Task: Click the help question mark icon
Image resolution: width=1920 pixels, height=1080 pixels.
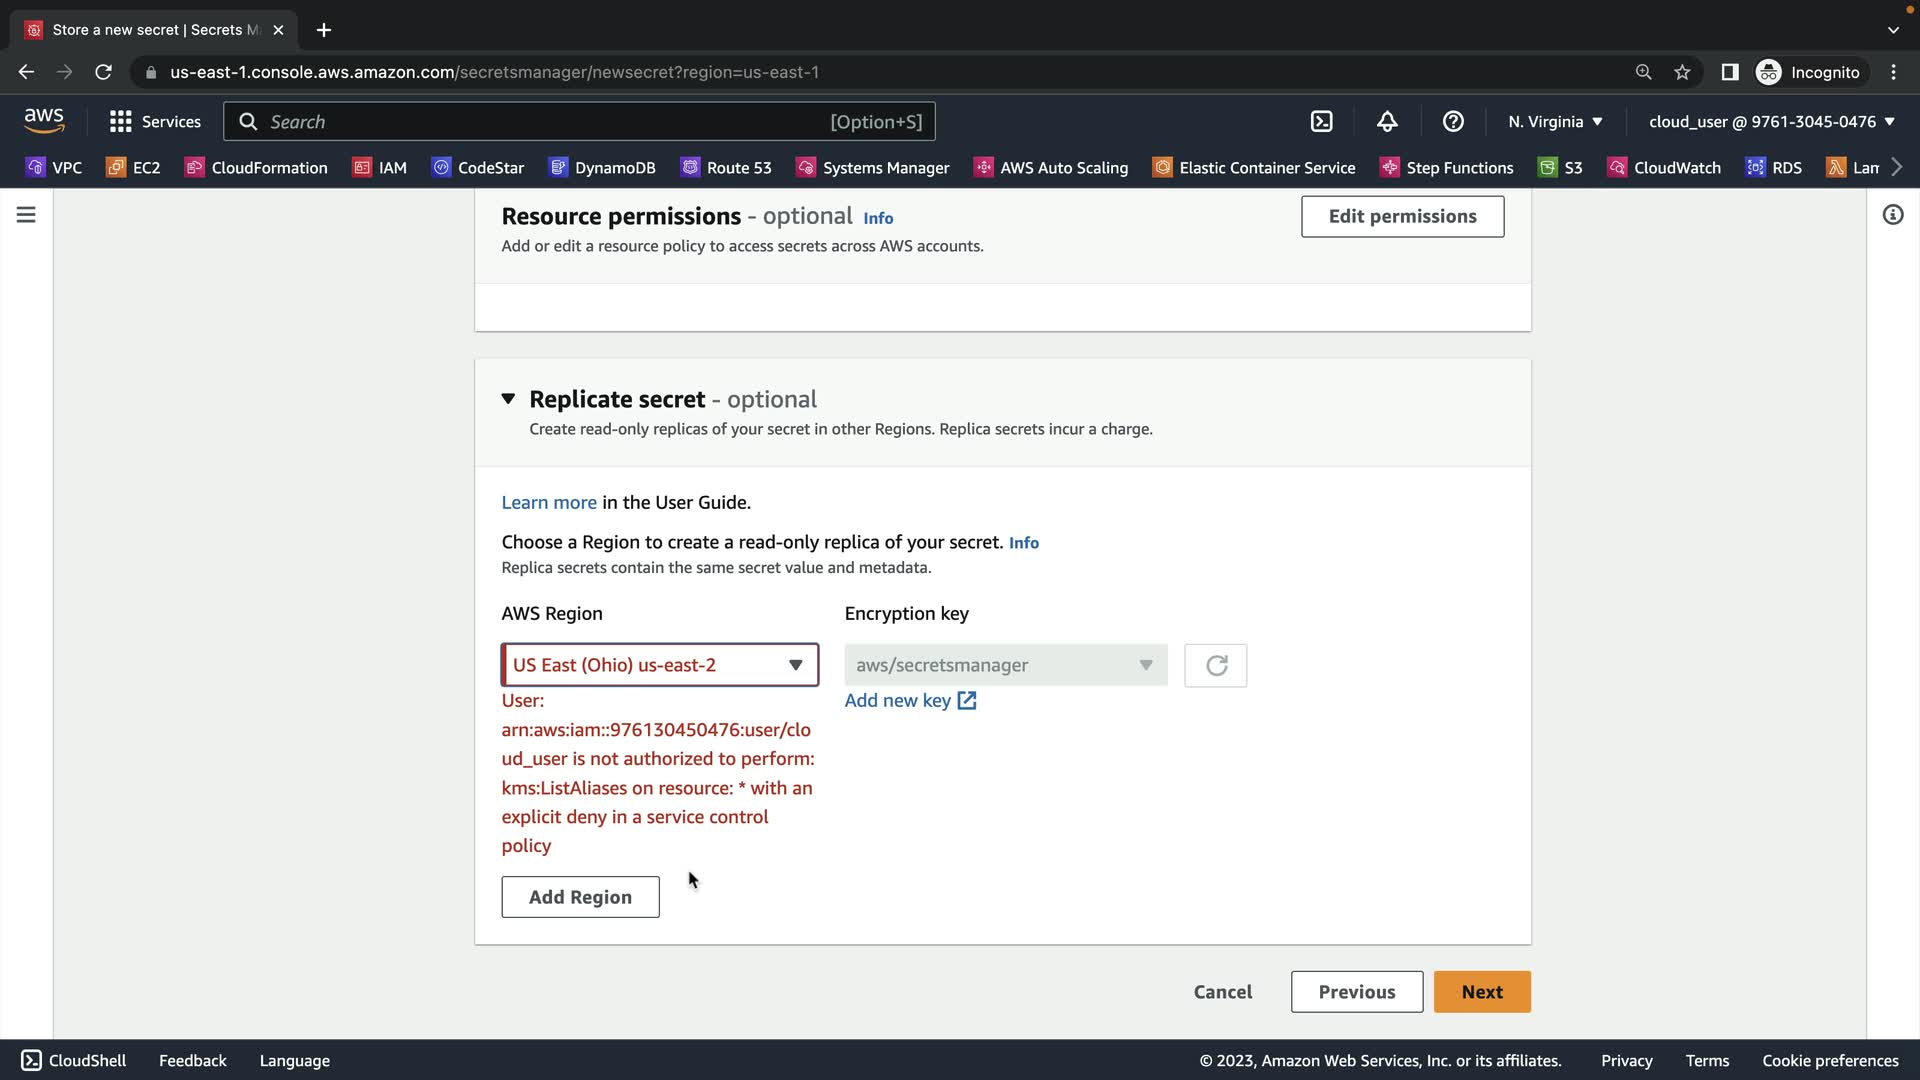Action: click(x=1453, y=121)
